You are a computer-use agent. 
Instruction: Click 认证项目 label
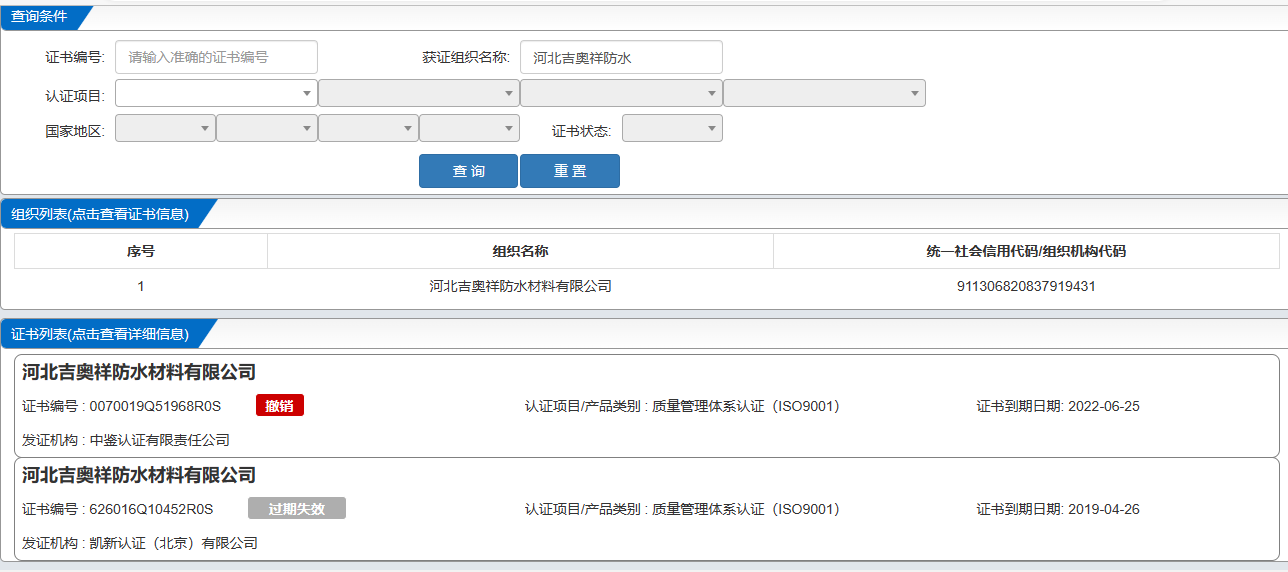pyautogui.click(x=75, y=95)
